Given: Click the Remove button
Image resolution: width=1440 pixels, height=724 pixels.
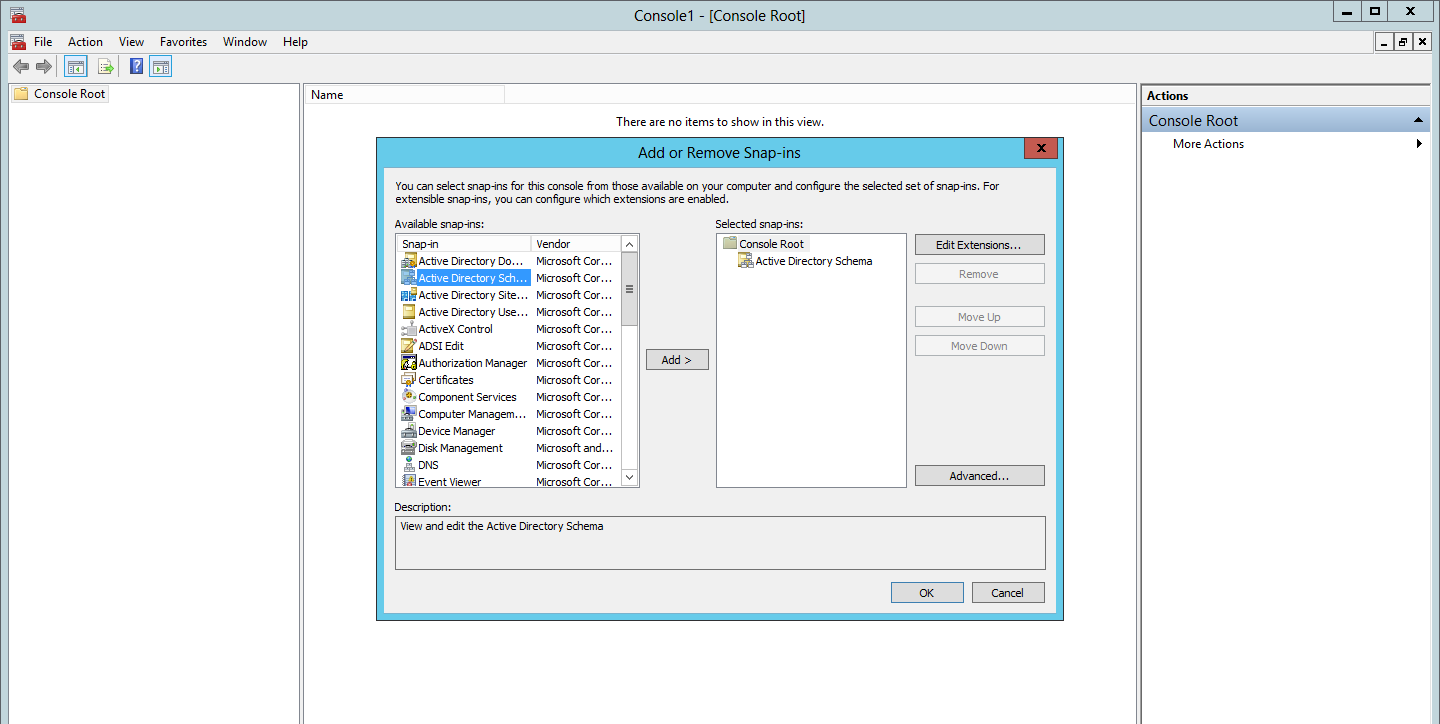Looking at the screenshot, I should point(979,274).
